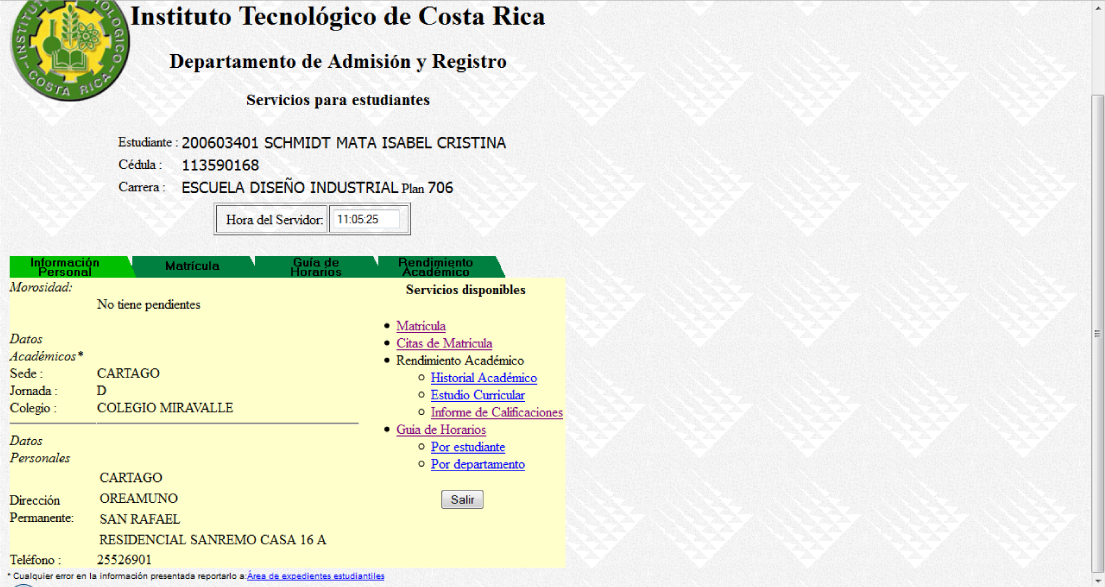Click the 'No tiene pendientes' status text
The image size is (1105, 587).
point(149,304)
